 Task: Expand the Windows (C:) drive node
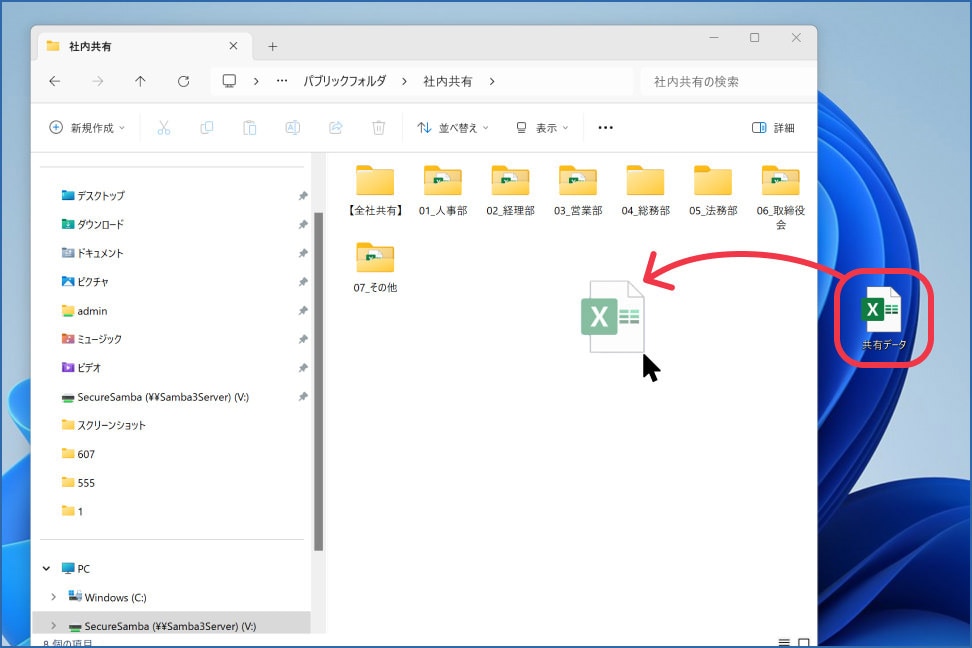(53, 597)
